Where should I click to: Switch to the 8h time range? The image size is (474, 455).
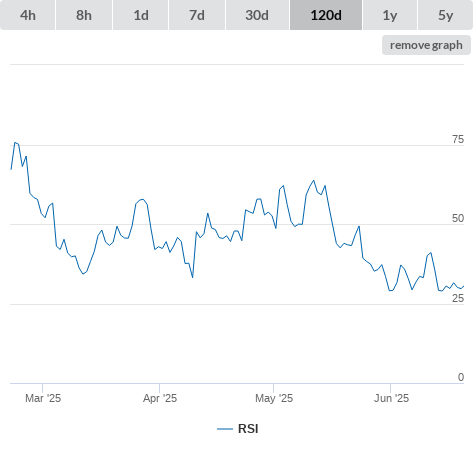(84, 15)
